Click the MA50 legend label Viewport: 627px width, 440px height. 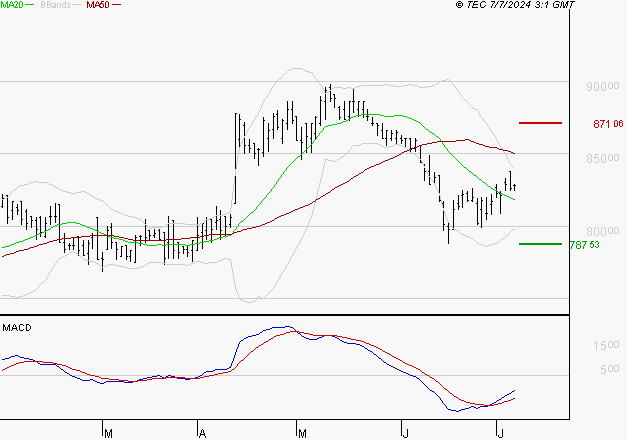click(98, 5)
